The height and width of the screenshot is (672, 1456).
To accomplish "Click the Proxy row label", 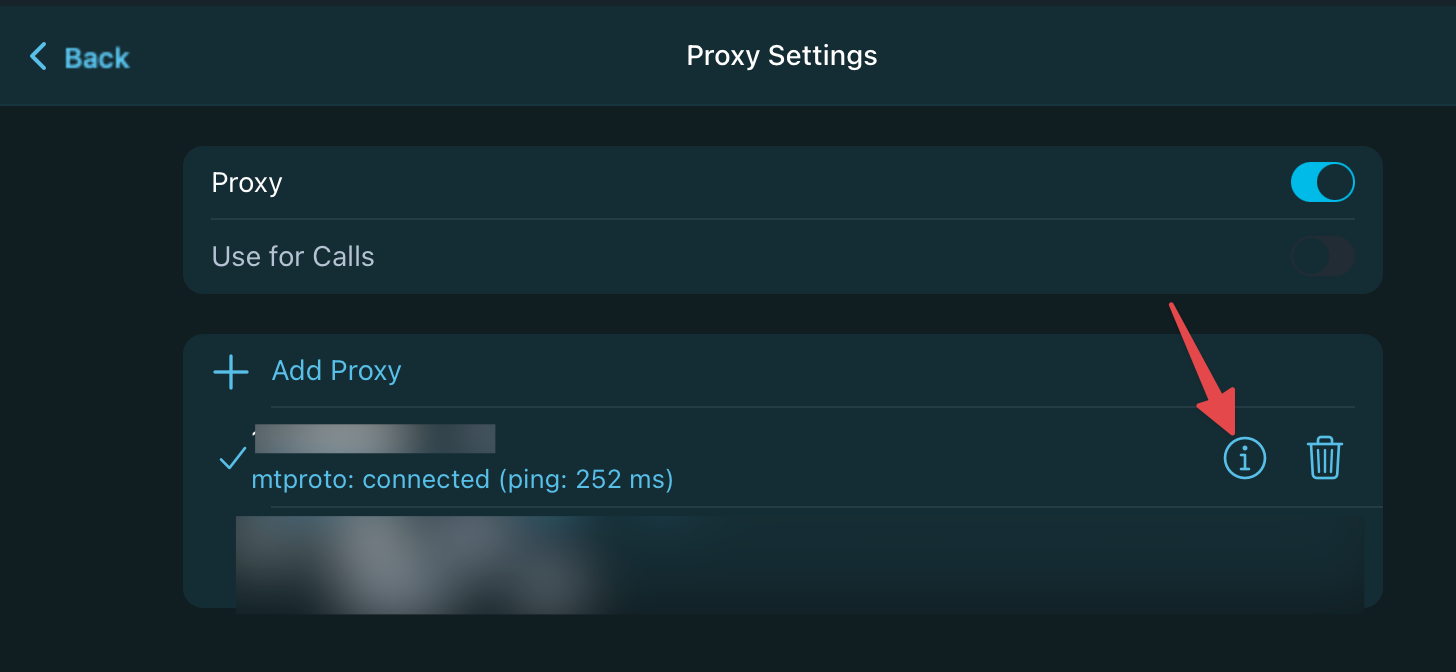I will point(247,183).
